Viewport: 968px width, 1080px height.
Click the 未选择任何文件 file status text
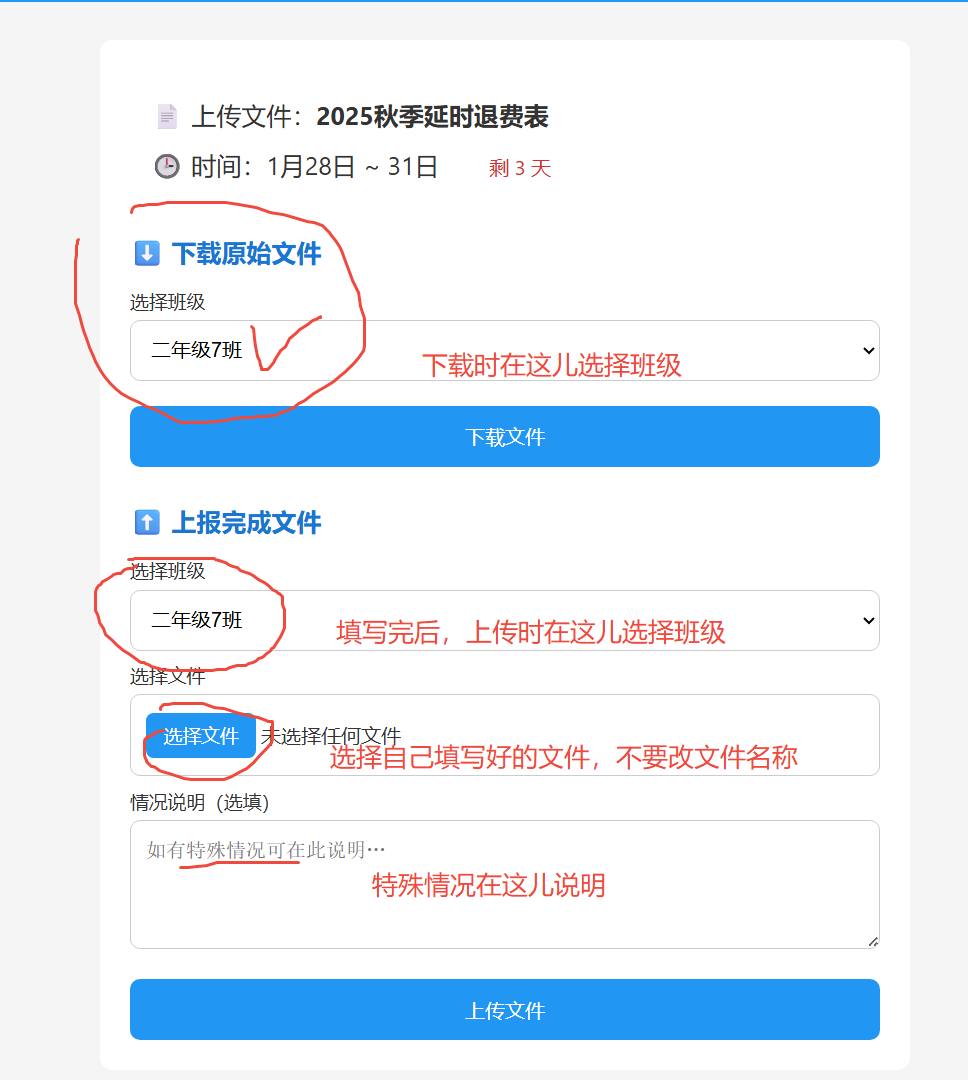click(x=331, y=736)
